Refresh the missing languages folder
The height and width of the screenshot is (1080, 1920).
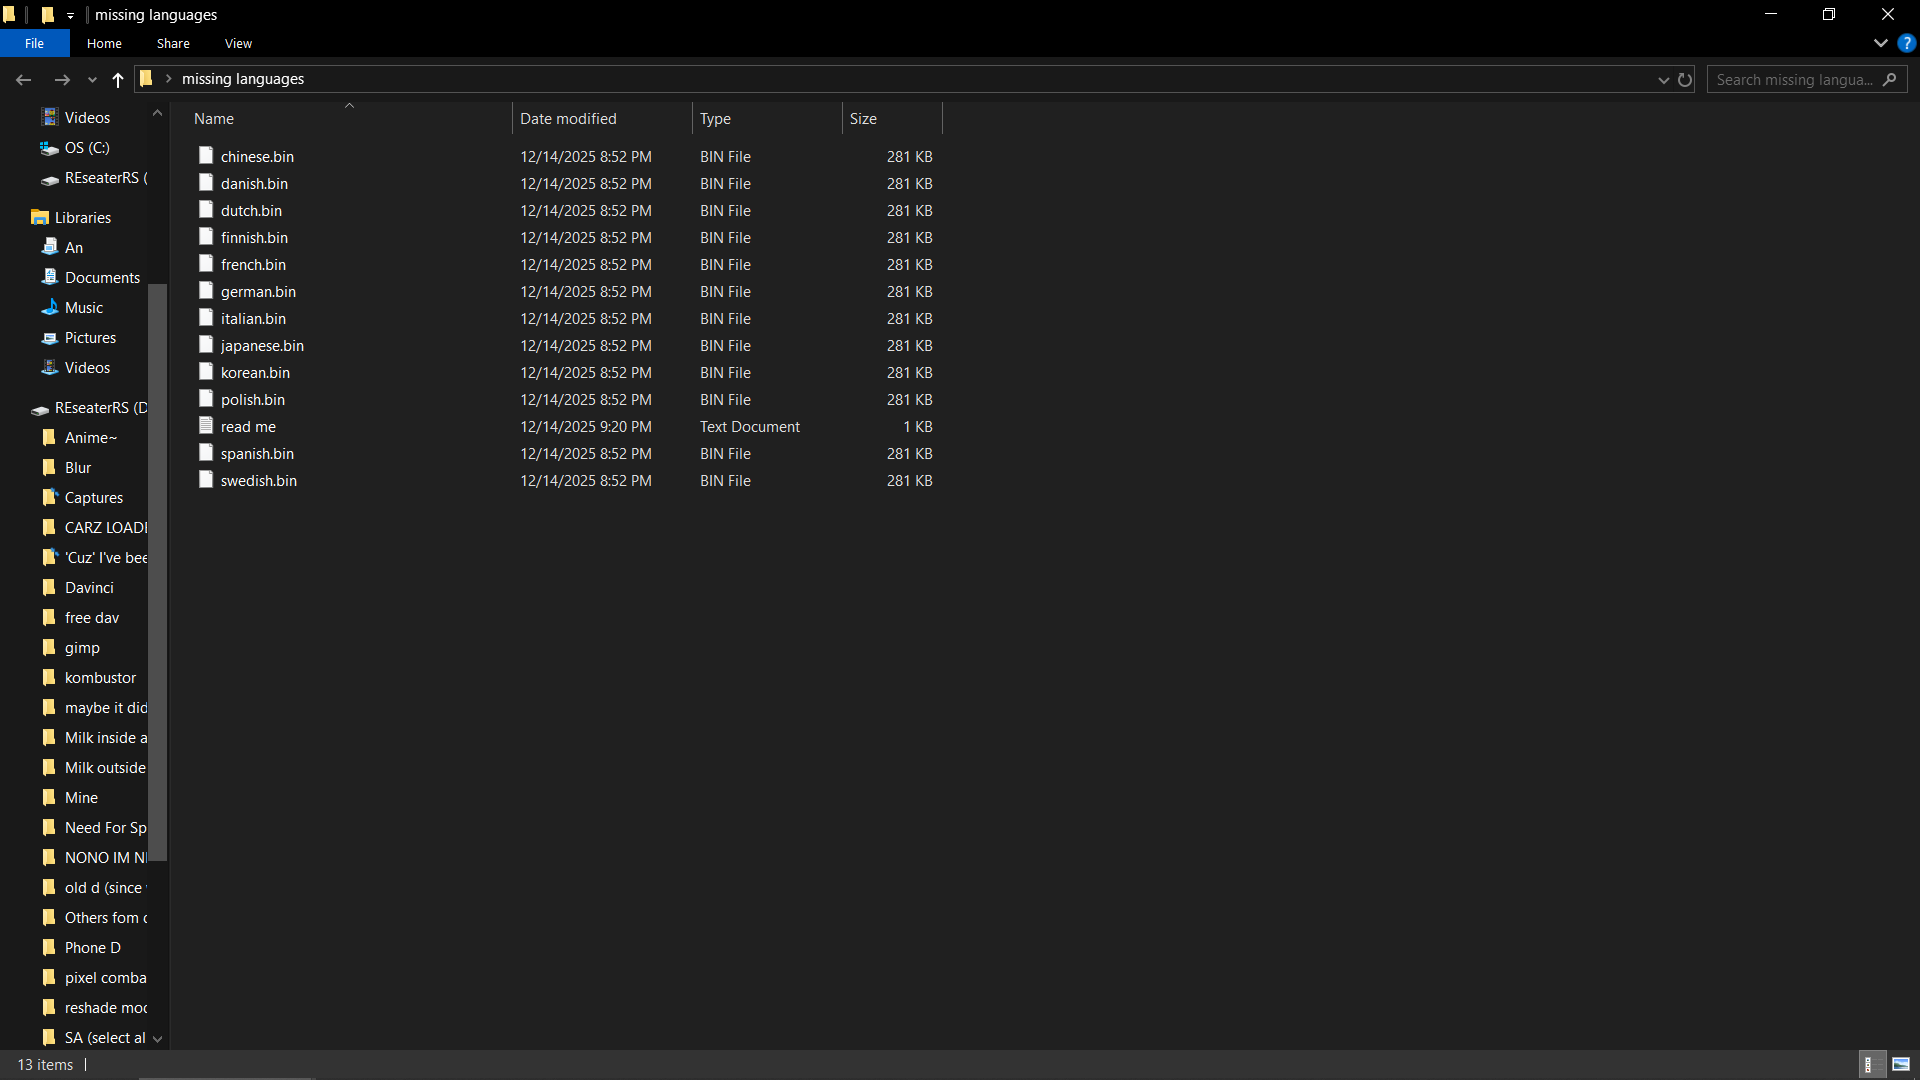[x=1685, y=80]
